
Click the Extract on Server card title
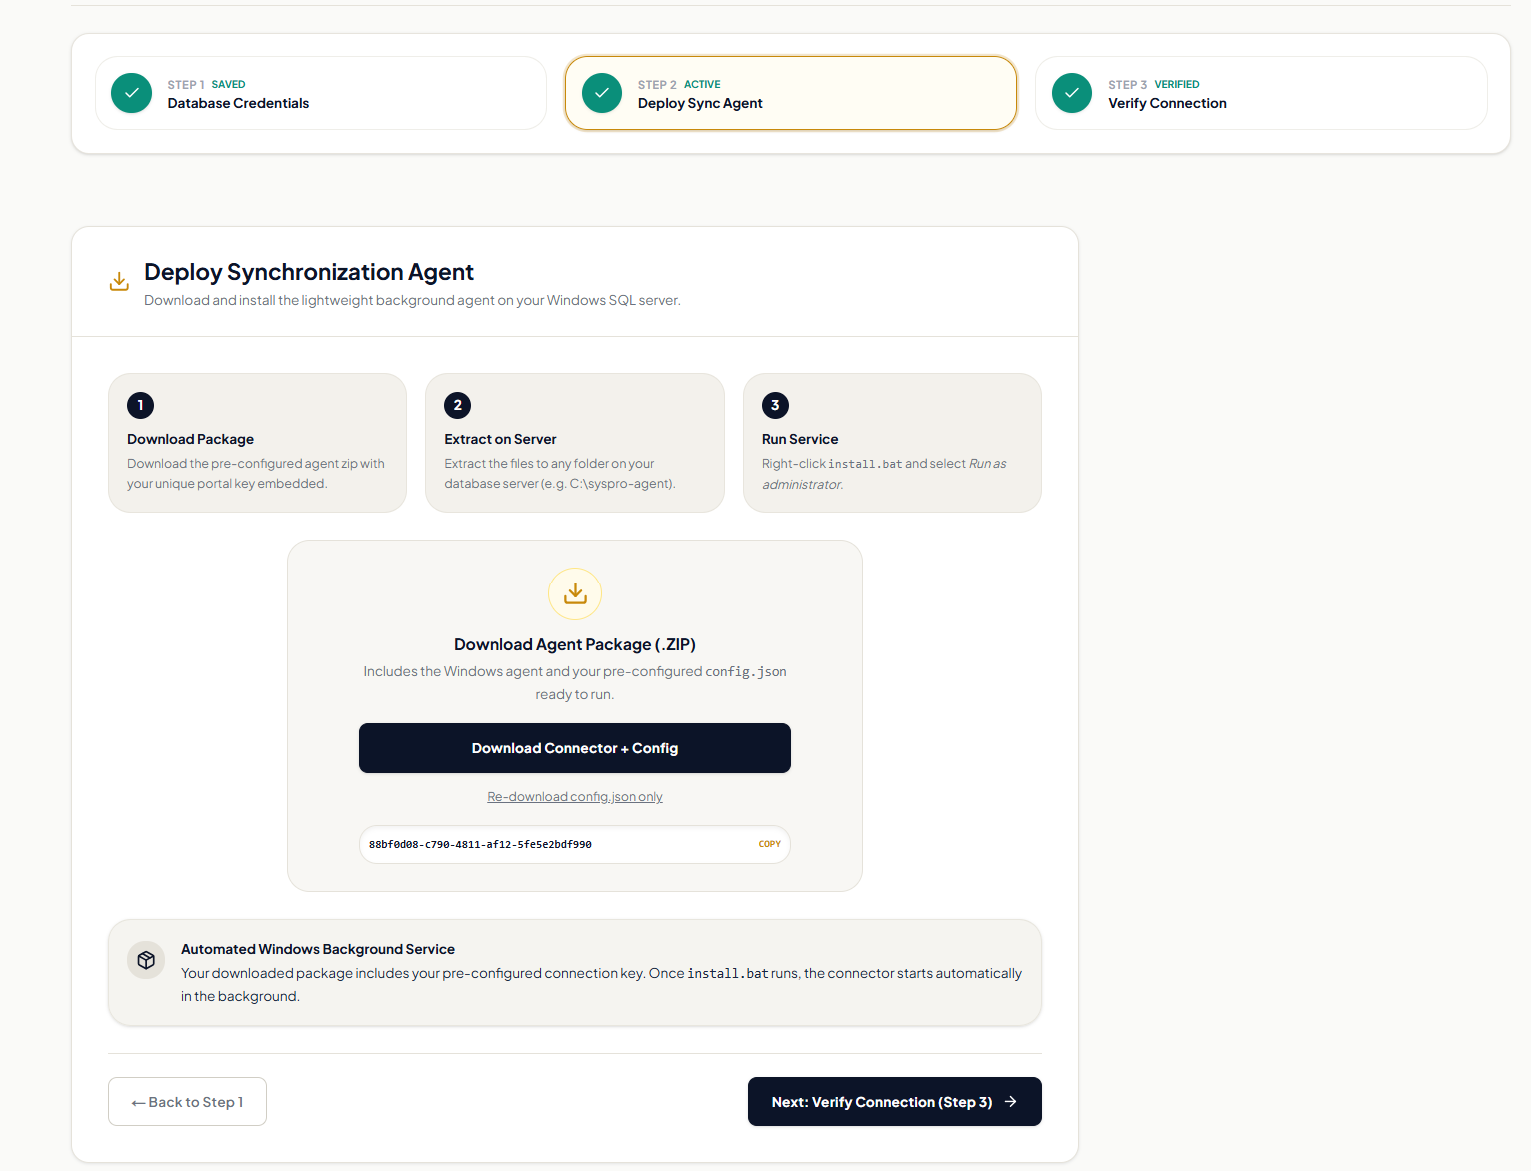point(500,439)
